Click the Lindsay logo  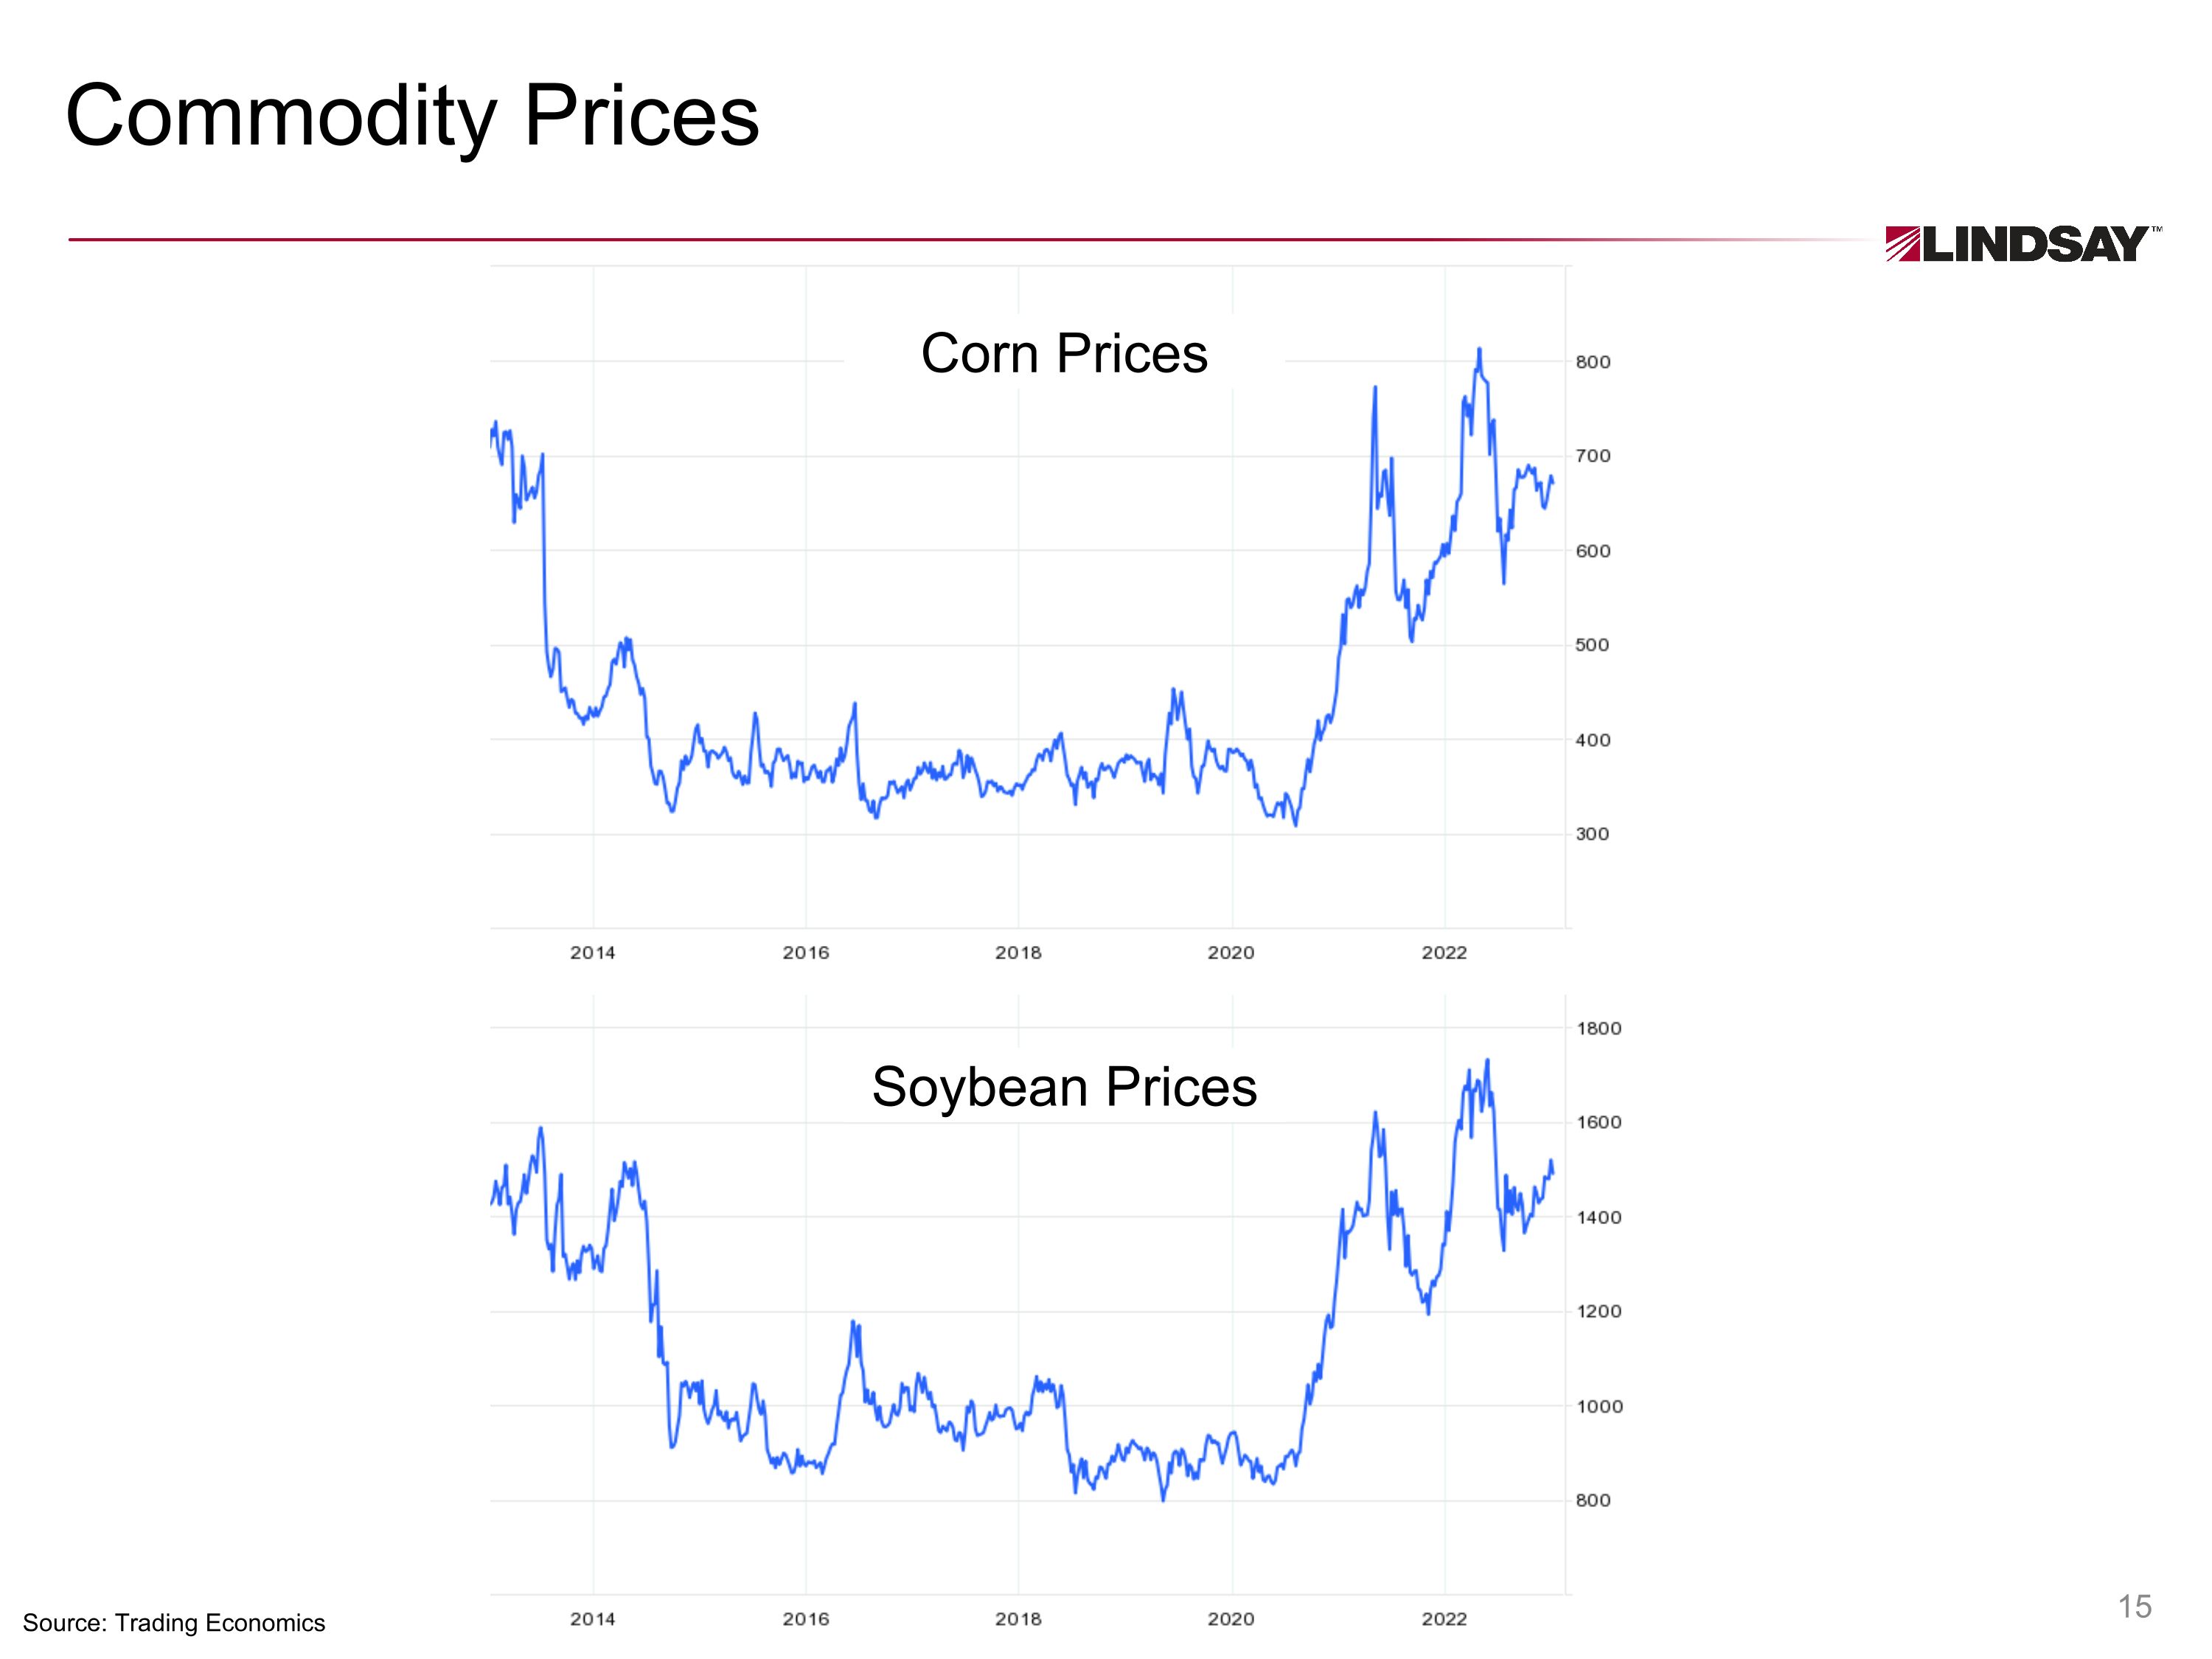coord(2022,244)
